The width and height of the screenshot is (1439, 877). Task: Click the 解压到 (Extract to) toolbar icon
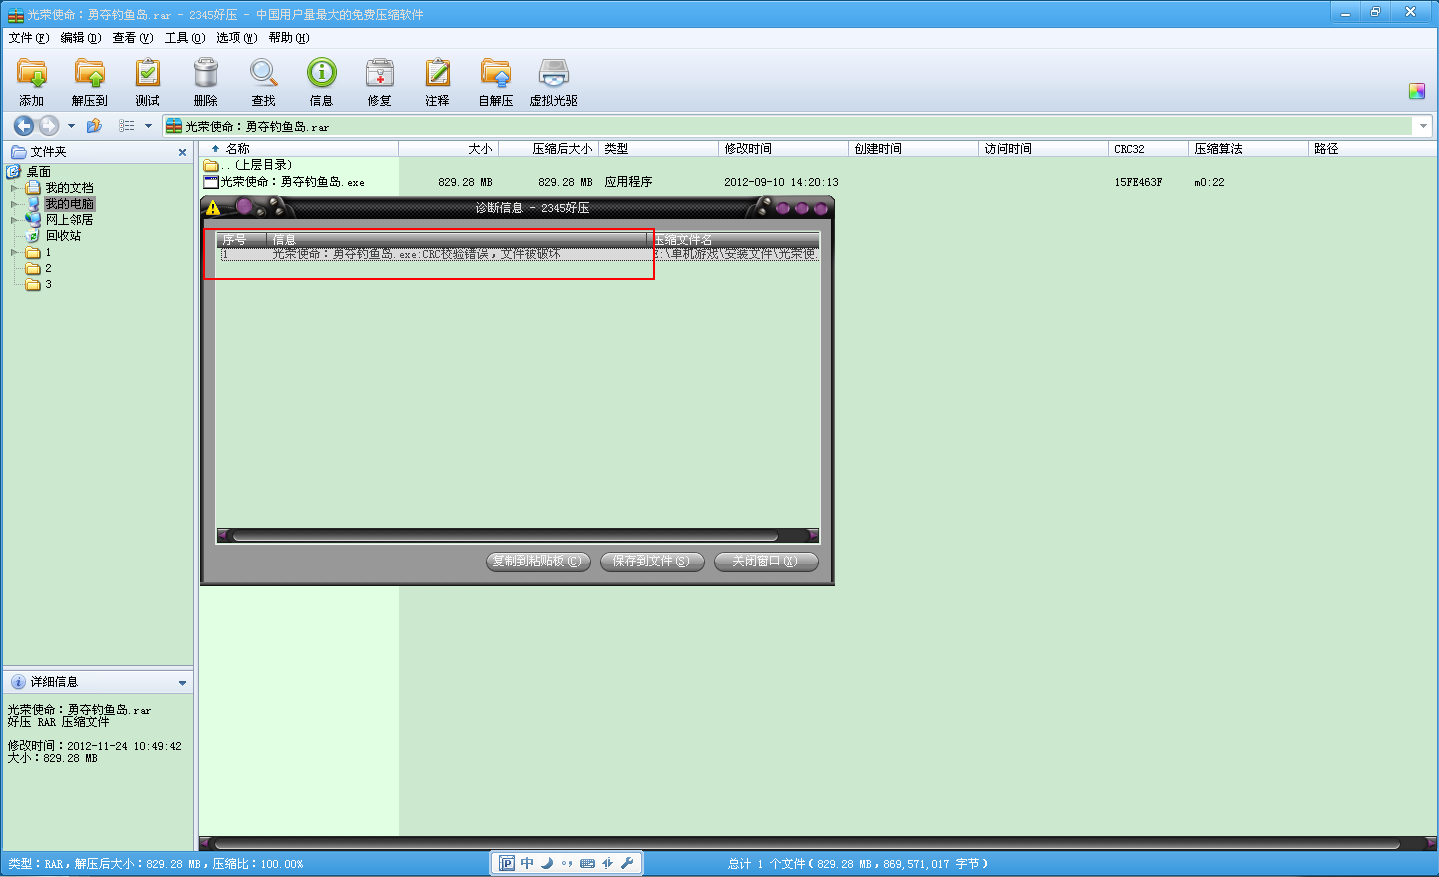tap(90, 73)
